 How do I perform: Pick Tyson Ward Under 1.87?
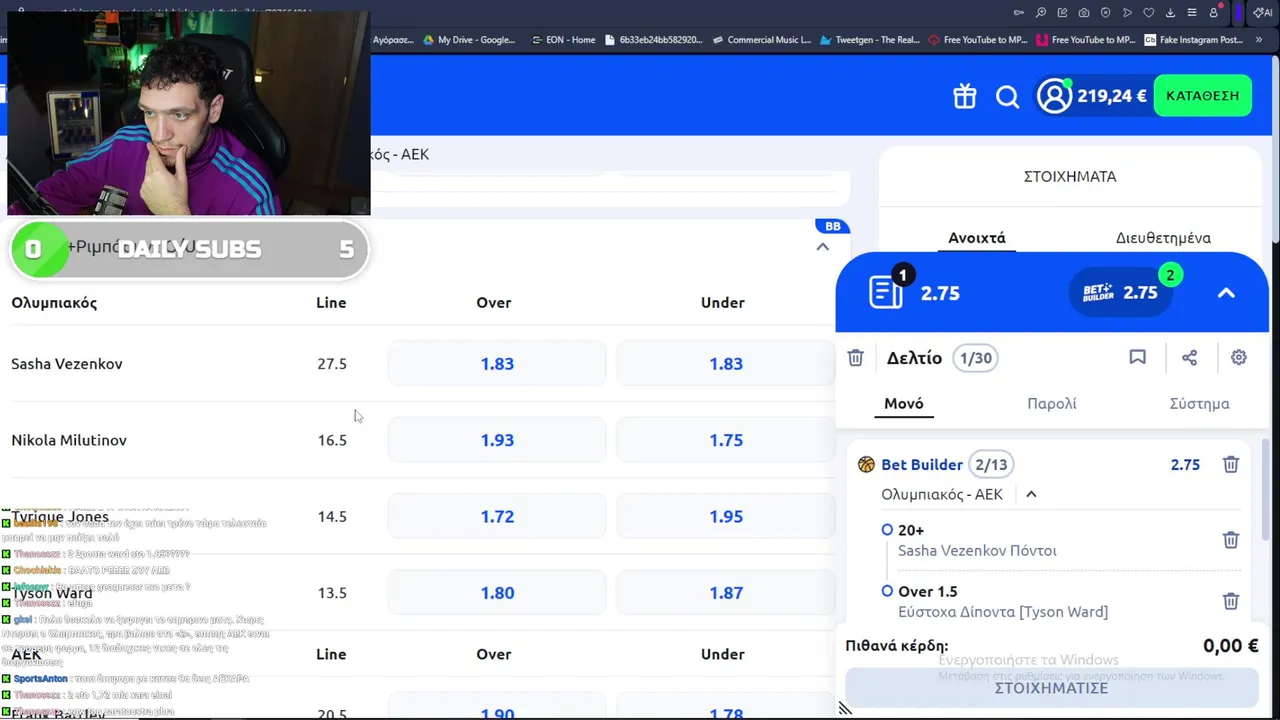[726, 593]
